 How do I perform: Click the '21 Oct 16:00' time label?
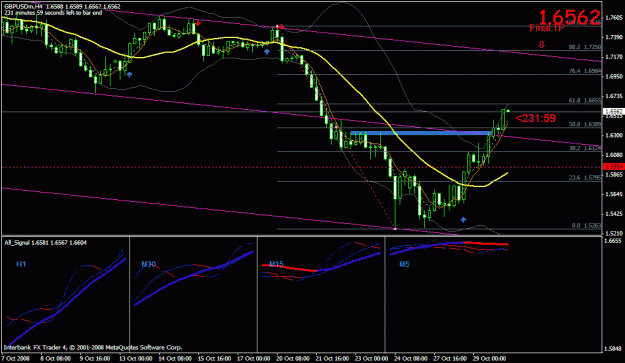(332, 358)
